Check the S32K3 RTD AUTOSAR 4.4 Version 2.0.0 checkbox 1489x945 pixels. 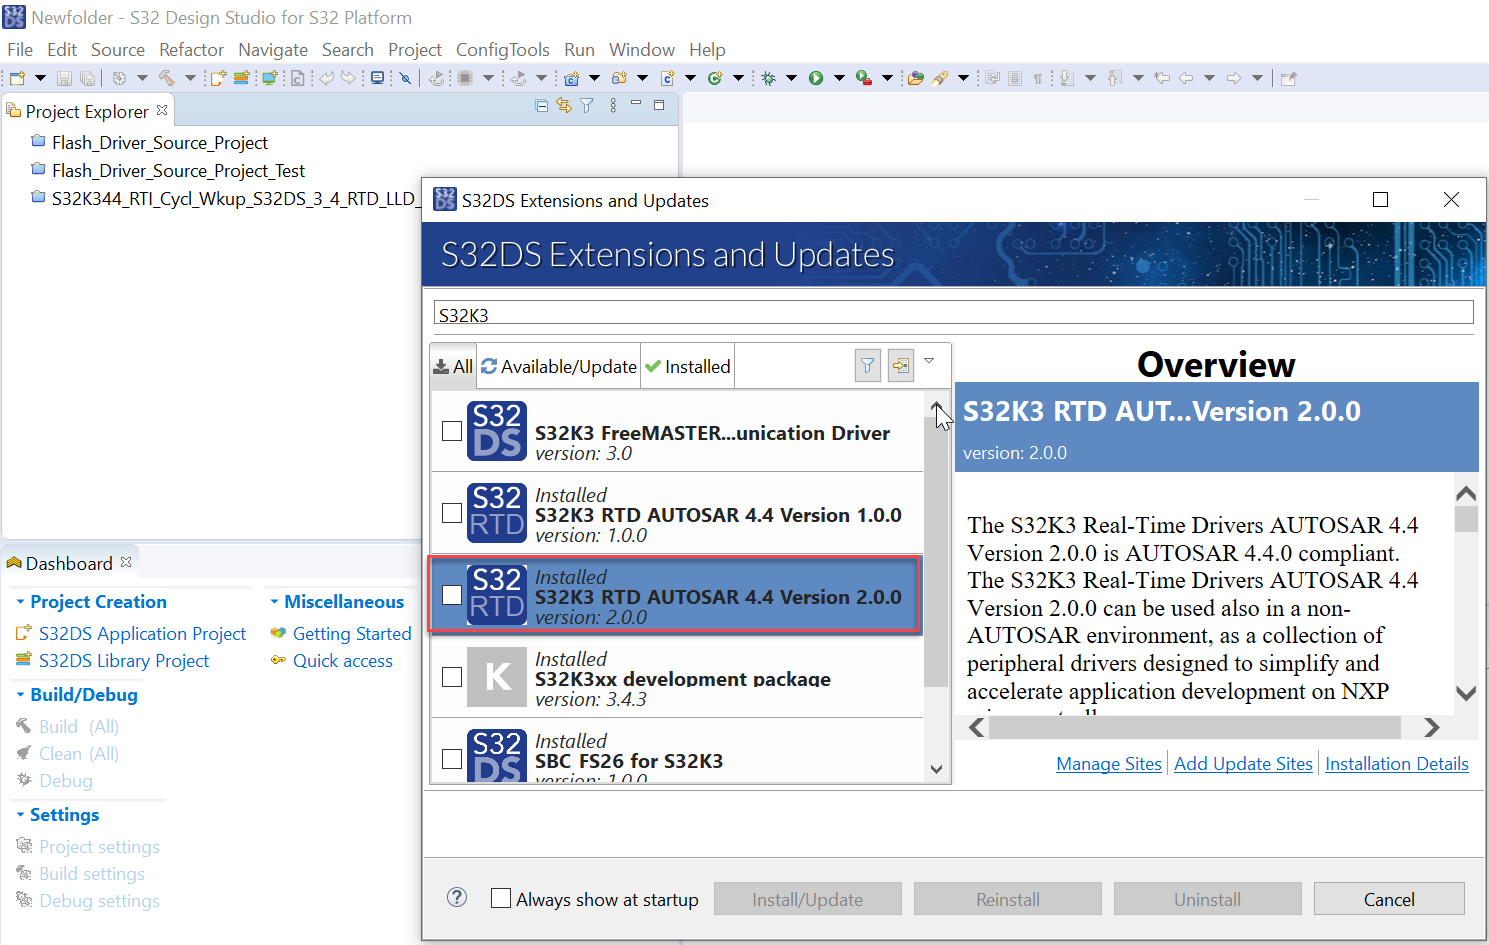452,595
